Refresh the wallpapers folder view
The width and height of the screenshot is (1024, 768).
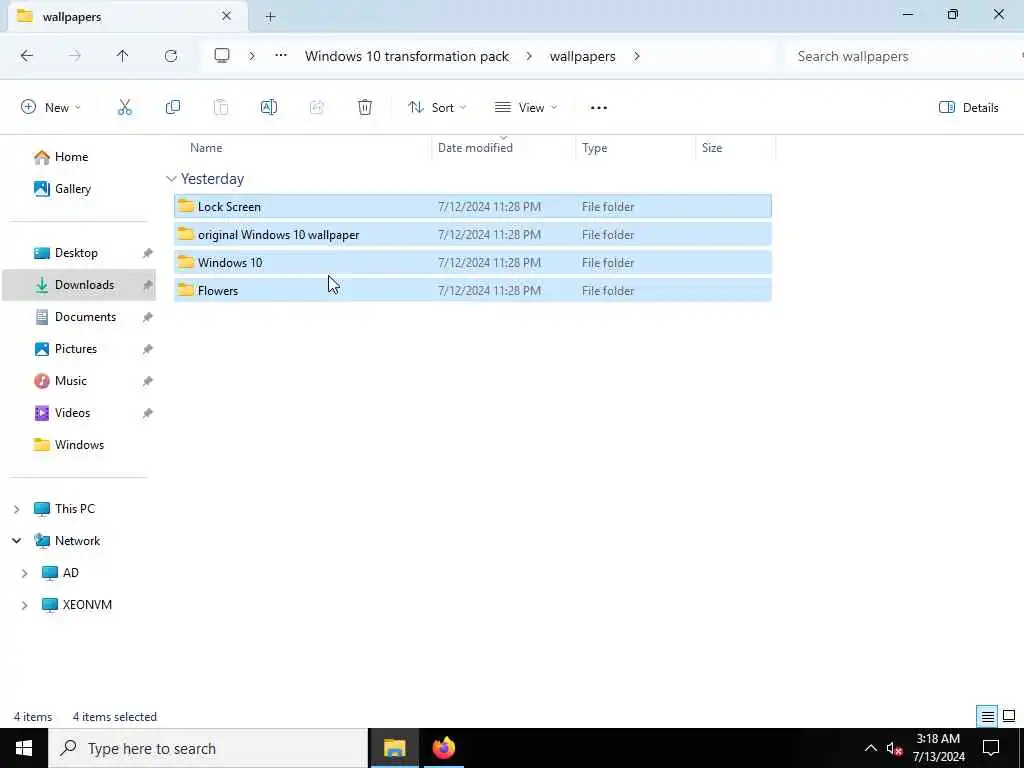coord(171,56)
